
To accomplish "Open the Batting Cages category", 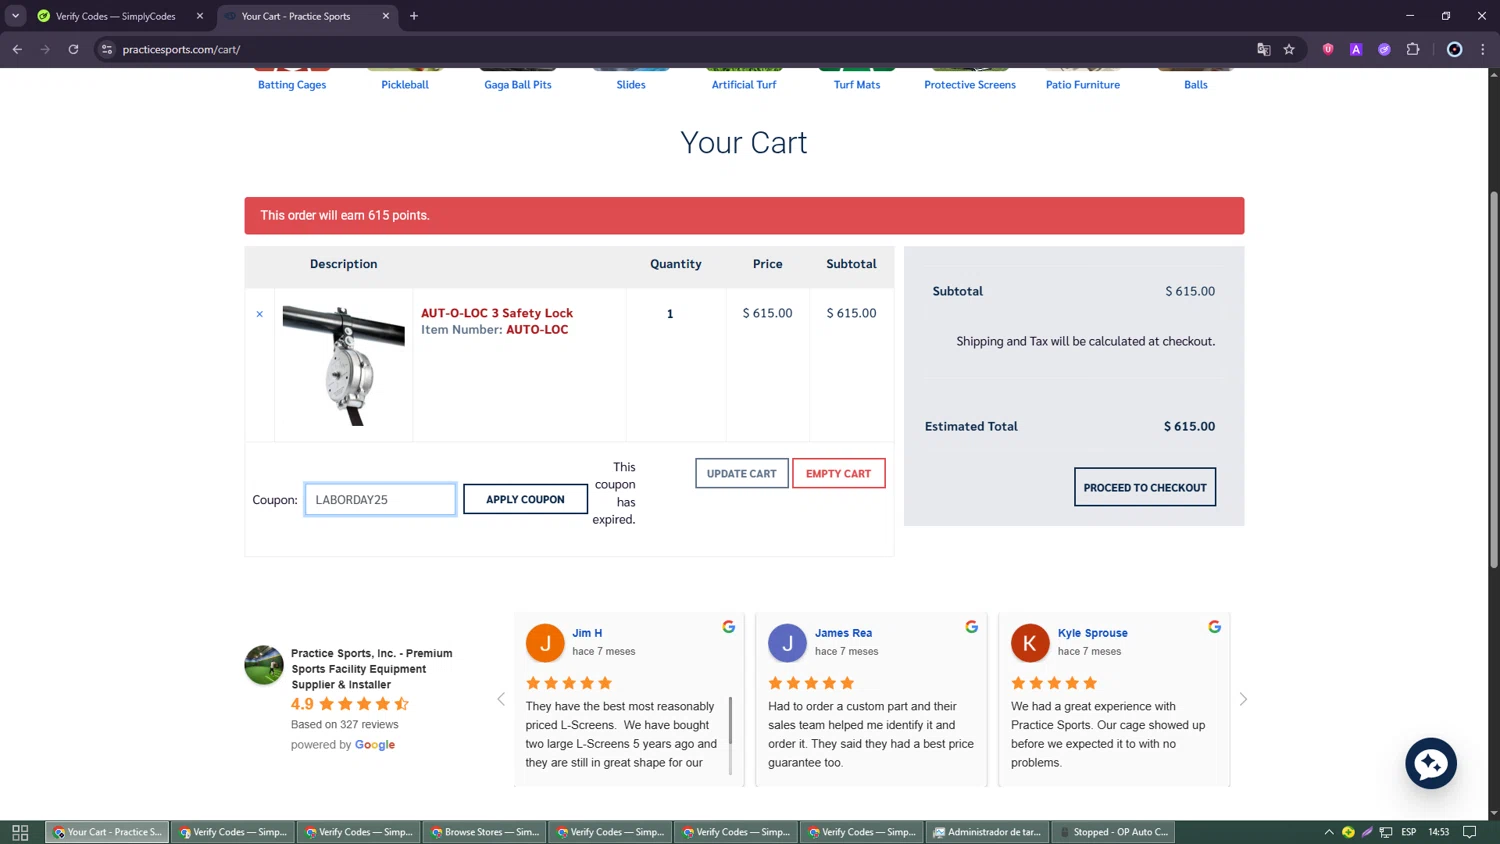I will tap(292, 85).
